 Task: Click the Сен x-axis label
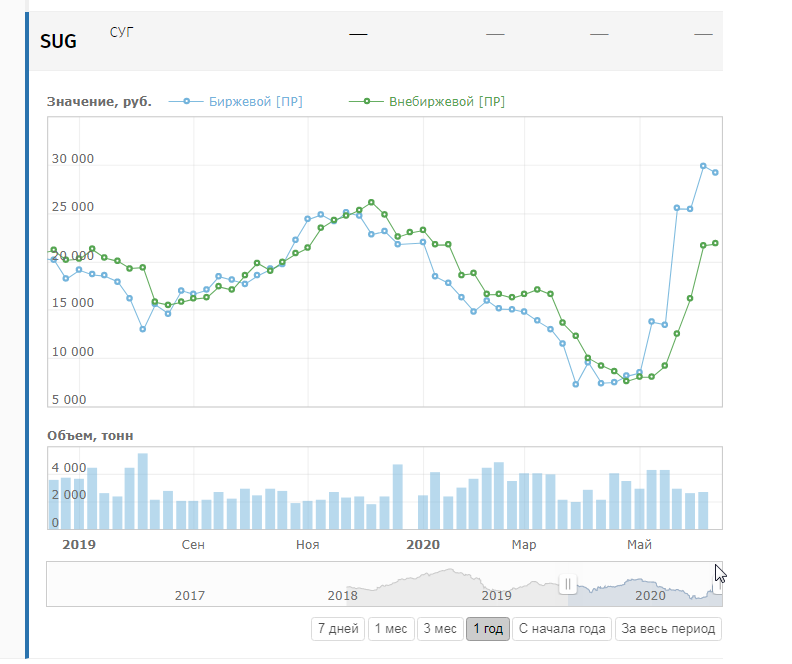[x=193, y=545]
